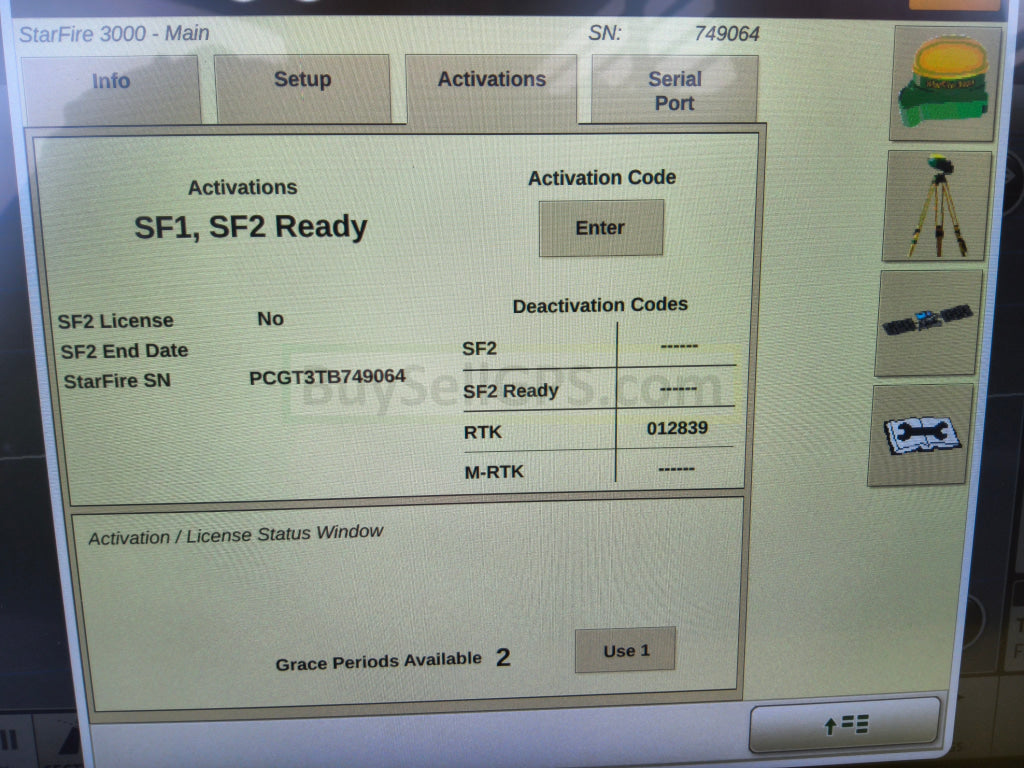Click the SF1, SF2 Ready activations text
This screenshot has height=768, width=1024.
pos(251,227)
